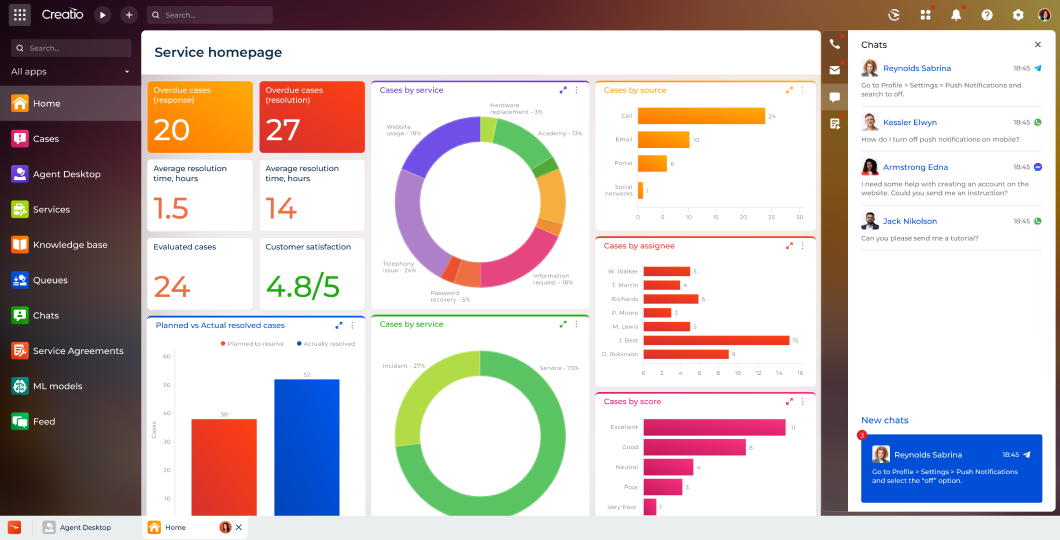1060x540 pixels.
Task: Open the new chat from Reynolds Sabrina
Action: point(951,468)
